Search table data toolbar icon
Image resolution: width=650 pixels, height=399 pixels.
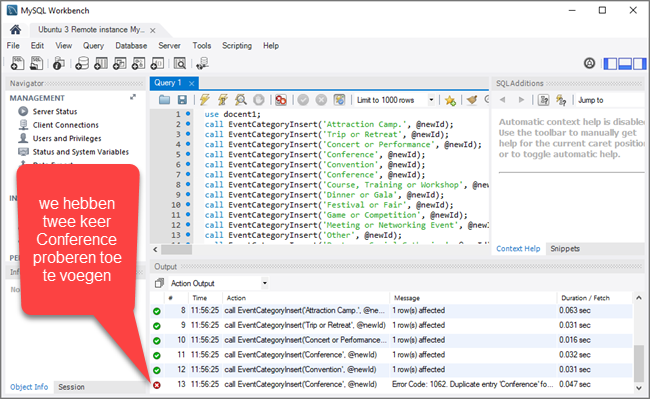pyautogui.click(x=179, y=63)
